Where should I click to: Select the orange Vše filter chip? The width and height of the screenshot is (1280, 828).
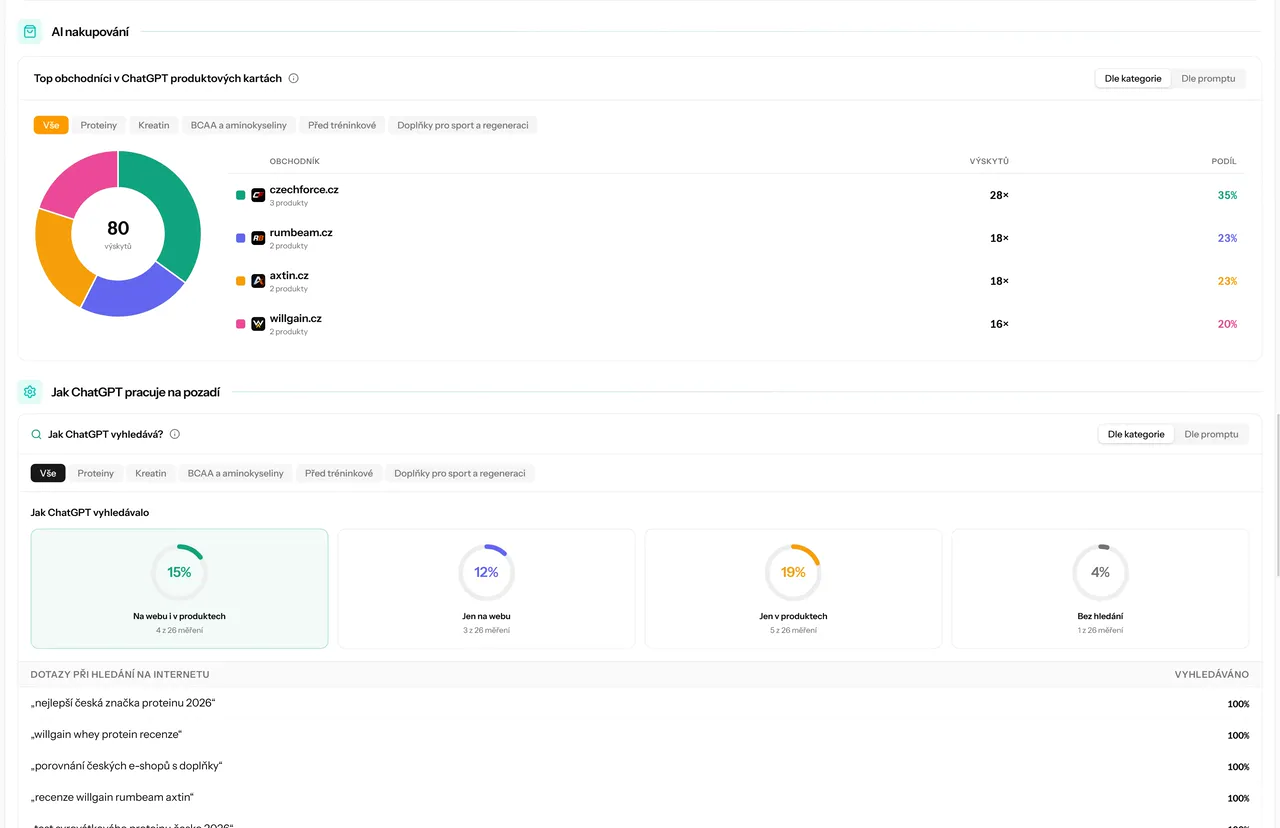coord(51,125)
